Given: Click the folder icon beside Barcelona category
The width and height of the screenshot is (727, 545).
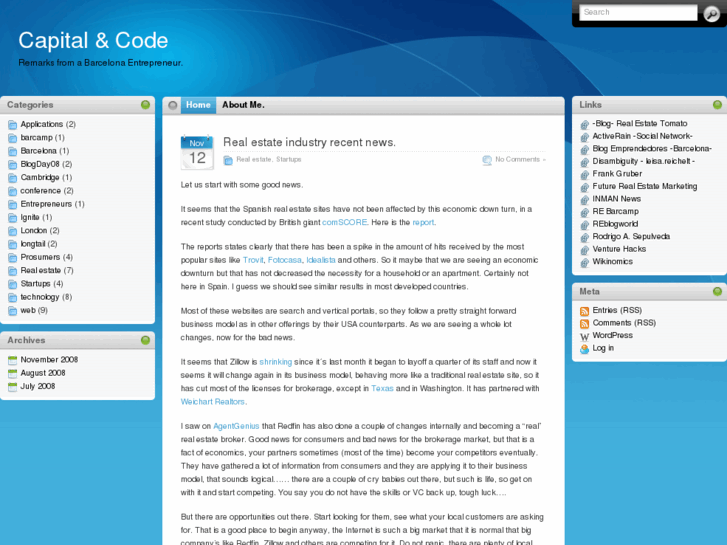Looking at the screenshot, I should point(13,151).
